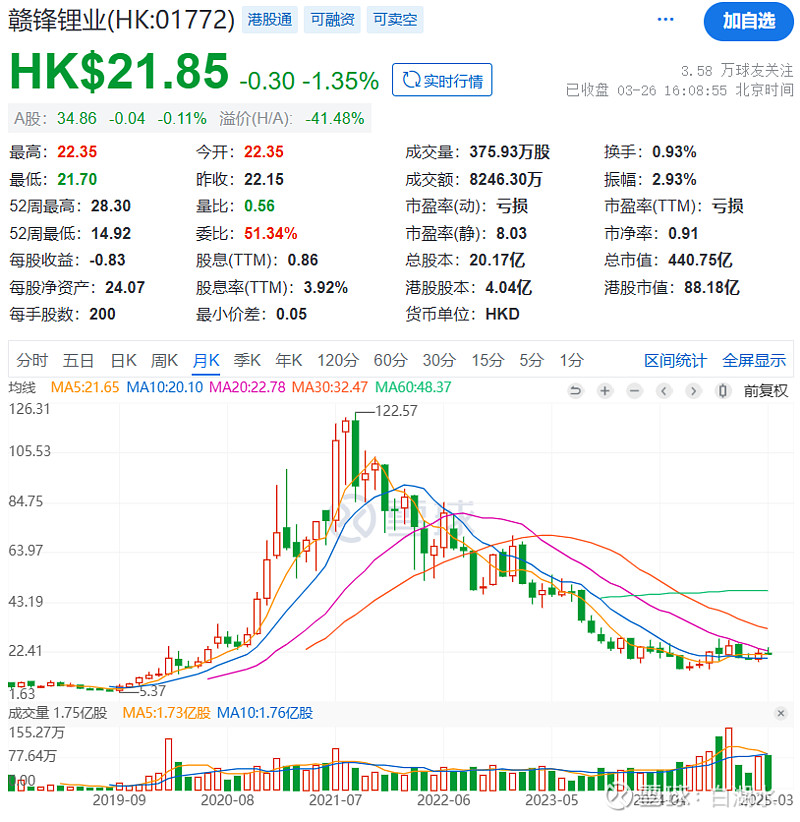Click the MA60:48.37 indicator label
The height and width of the screenshot is (822, 800).
coord(413,387)
